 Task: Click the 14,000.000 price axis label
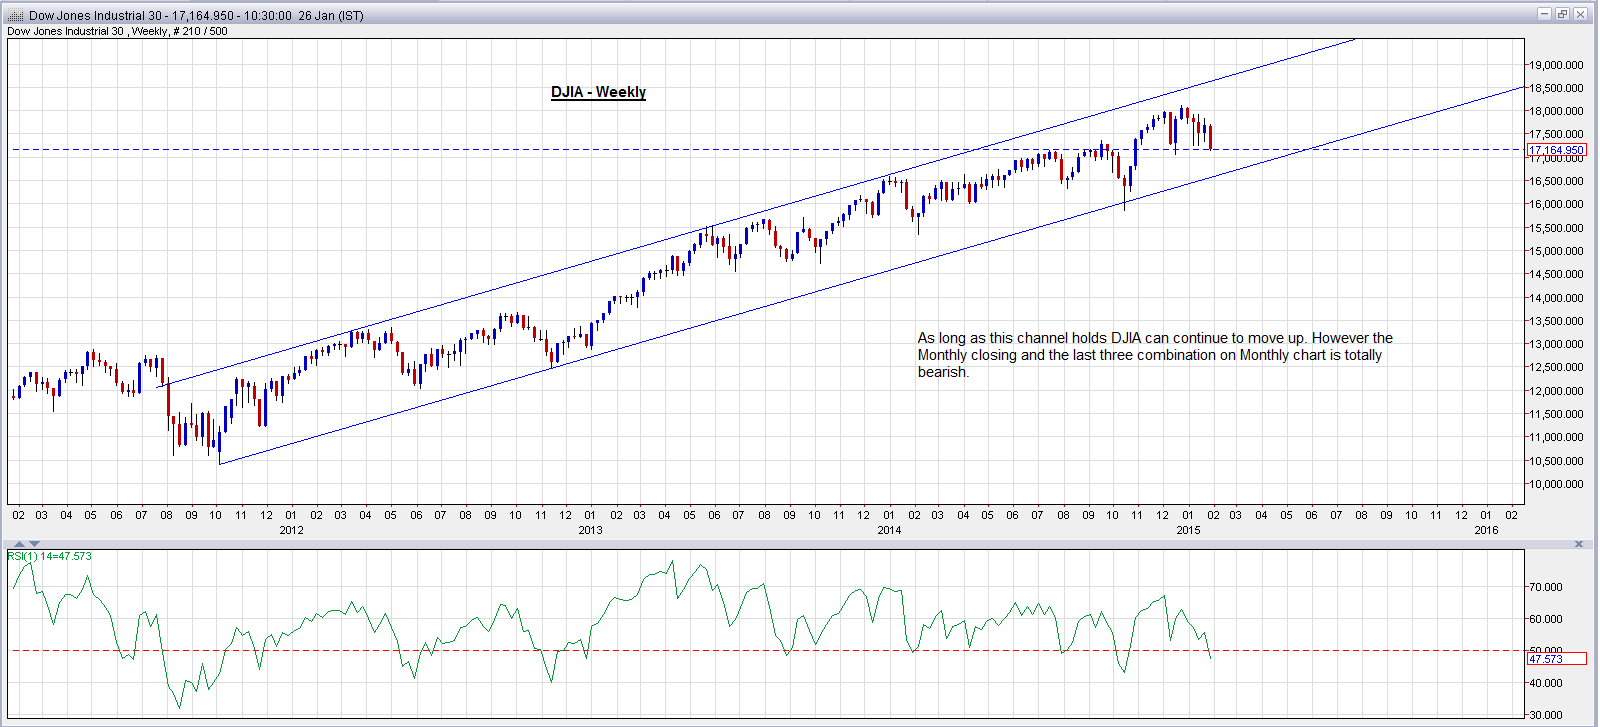1556,298
